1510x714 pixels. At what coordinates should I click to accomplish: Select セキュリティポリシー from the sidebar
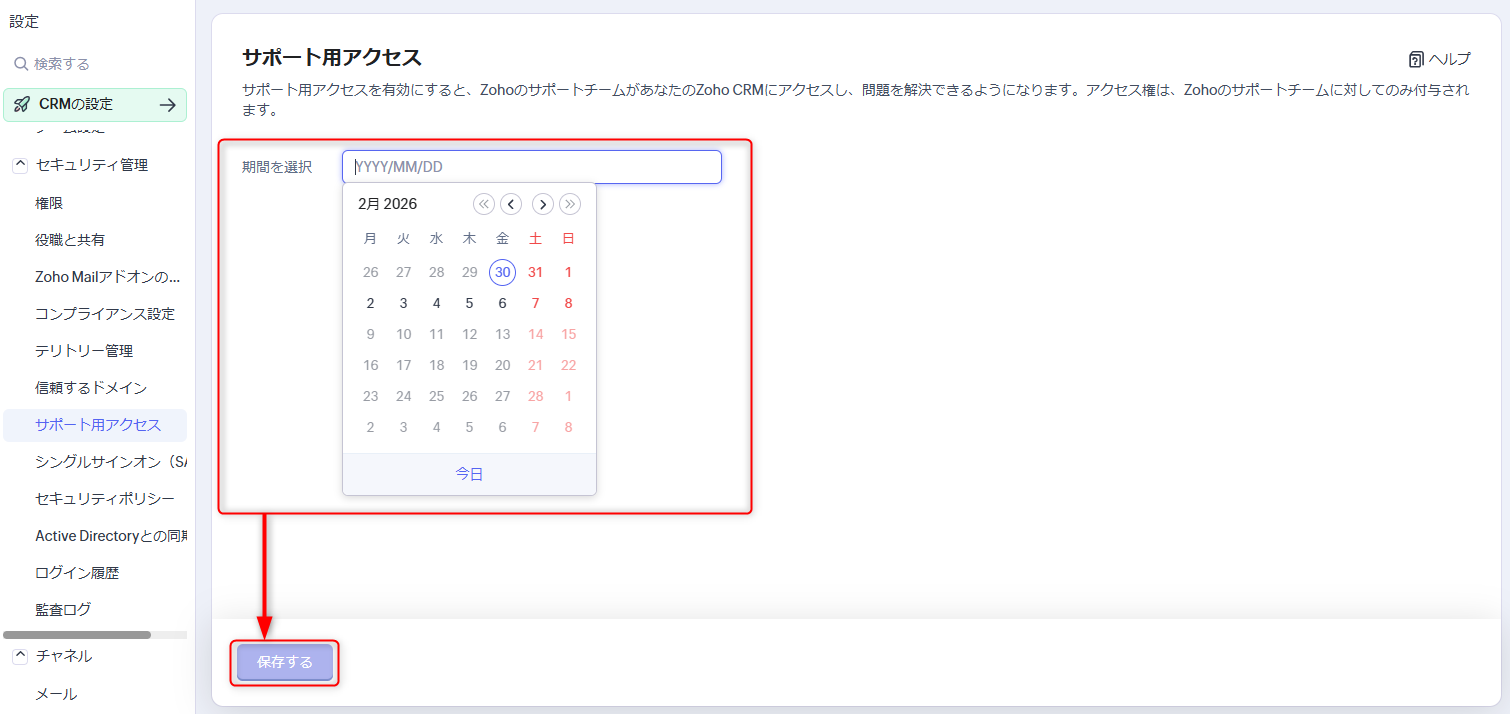[104, 498]
